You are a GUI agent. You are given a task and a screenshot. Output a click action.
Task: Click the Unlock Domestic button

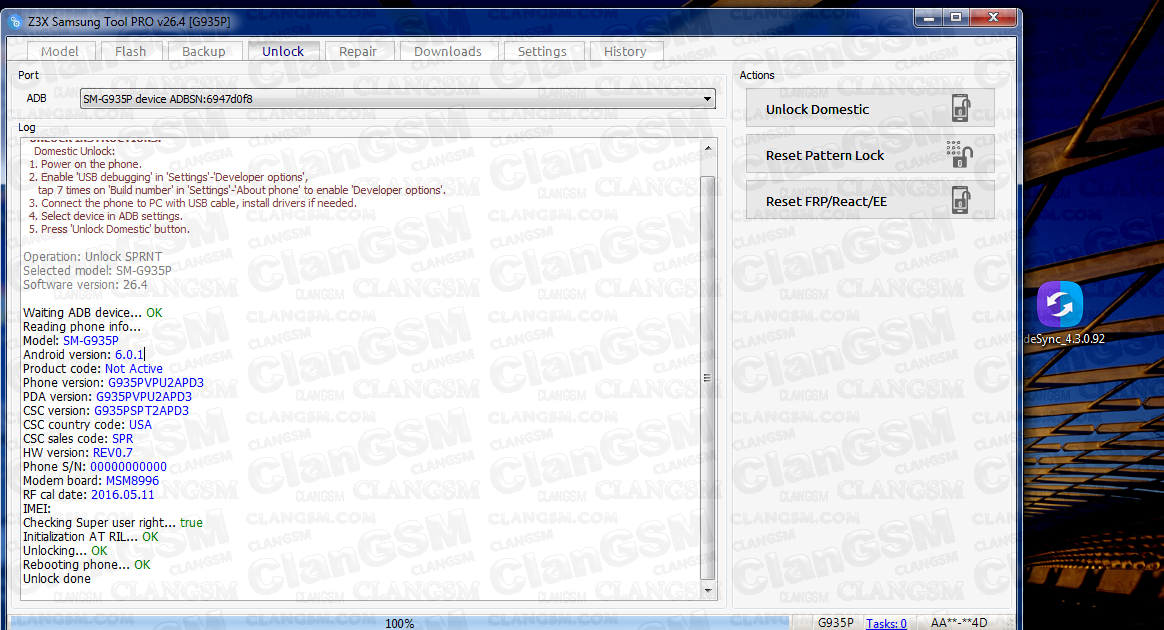pyautogui.click(x=870, y=108)
